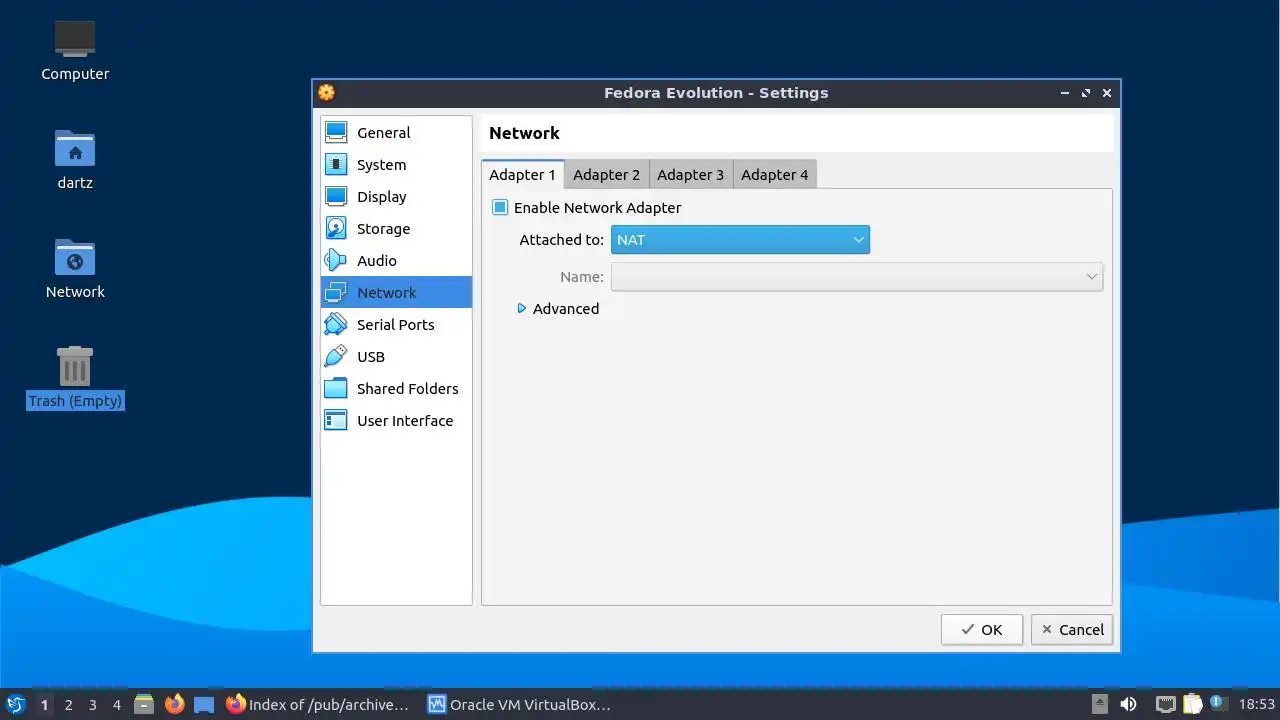Switch to the Adapter 3 tab
Screen dimensions: 1280x720
(x=690, y=175)
